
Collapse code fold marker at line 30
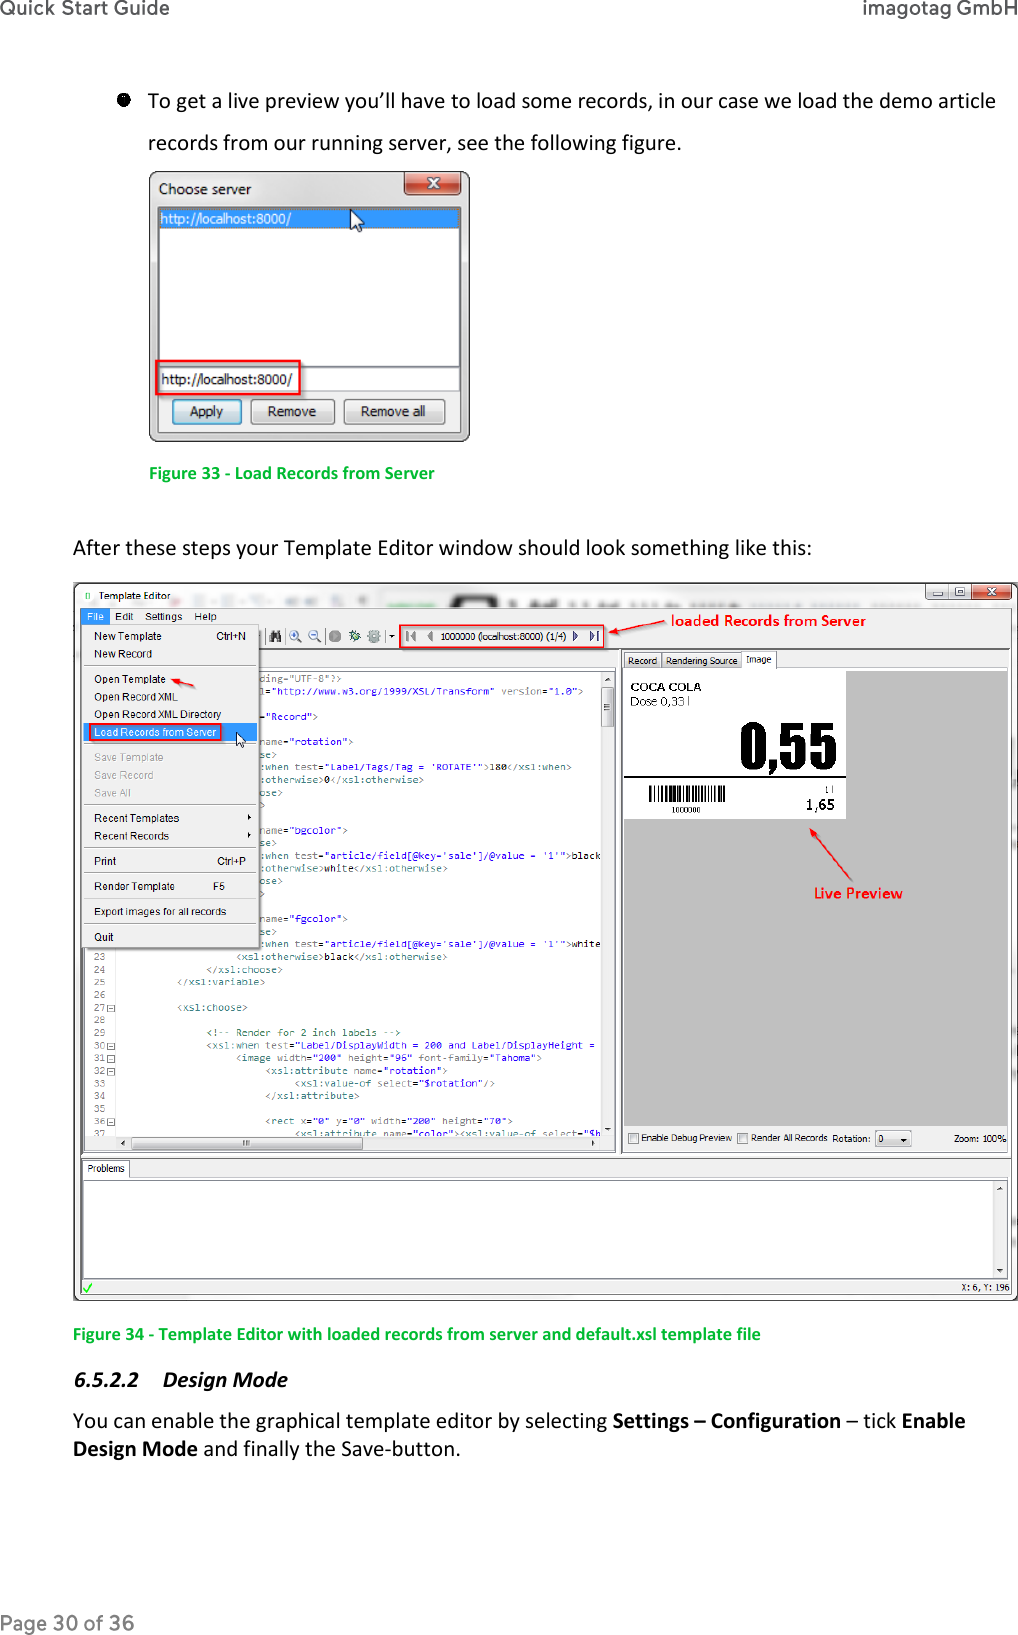click(111, 1046)
